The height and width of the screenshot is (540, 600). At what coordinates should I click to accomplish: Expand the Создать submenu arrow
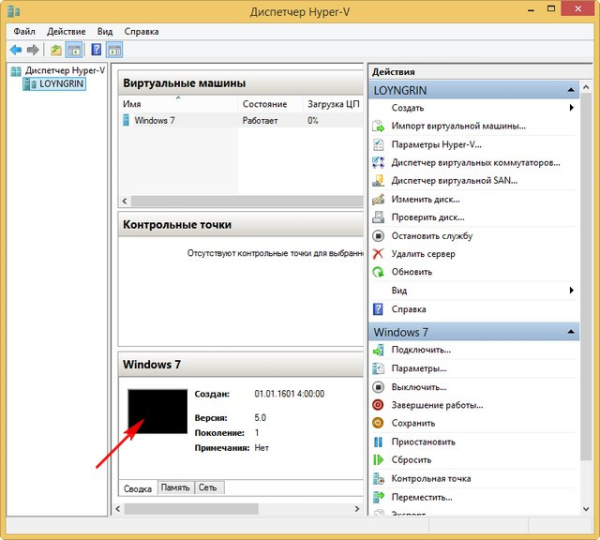[571, 108]
